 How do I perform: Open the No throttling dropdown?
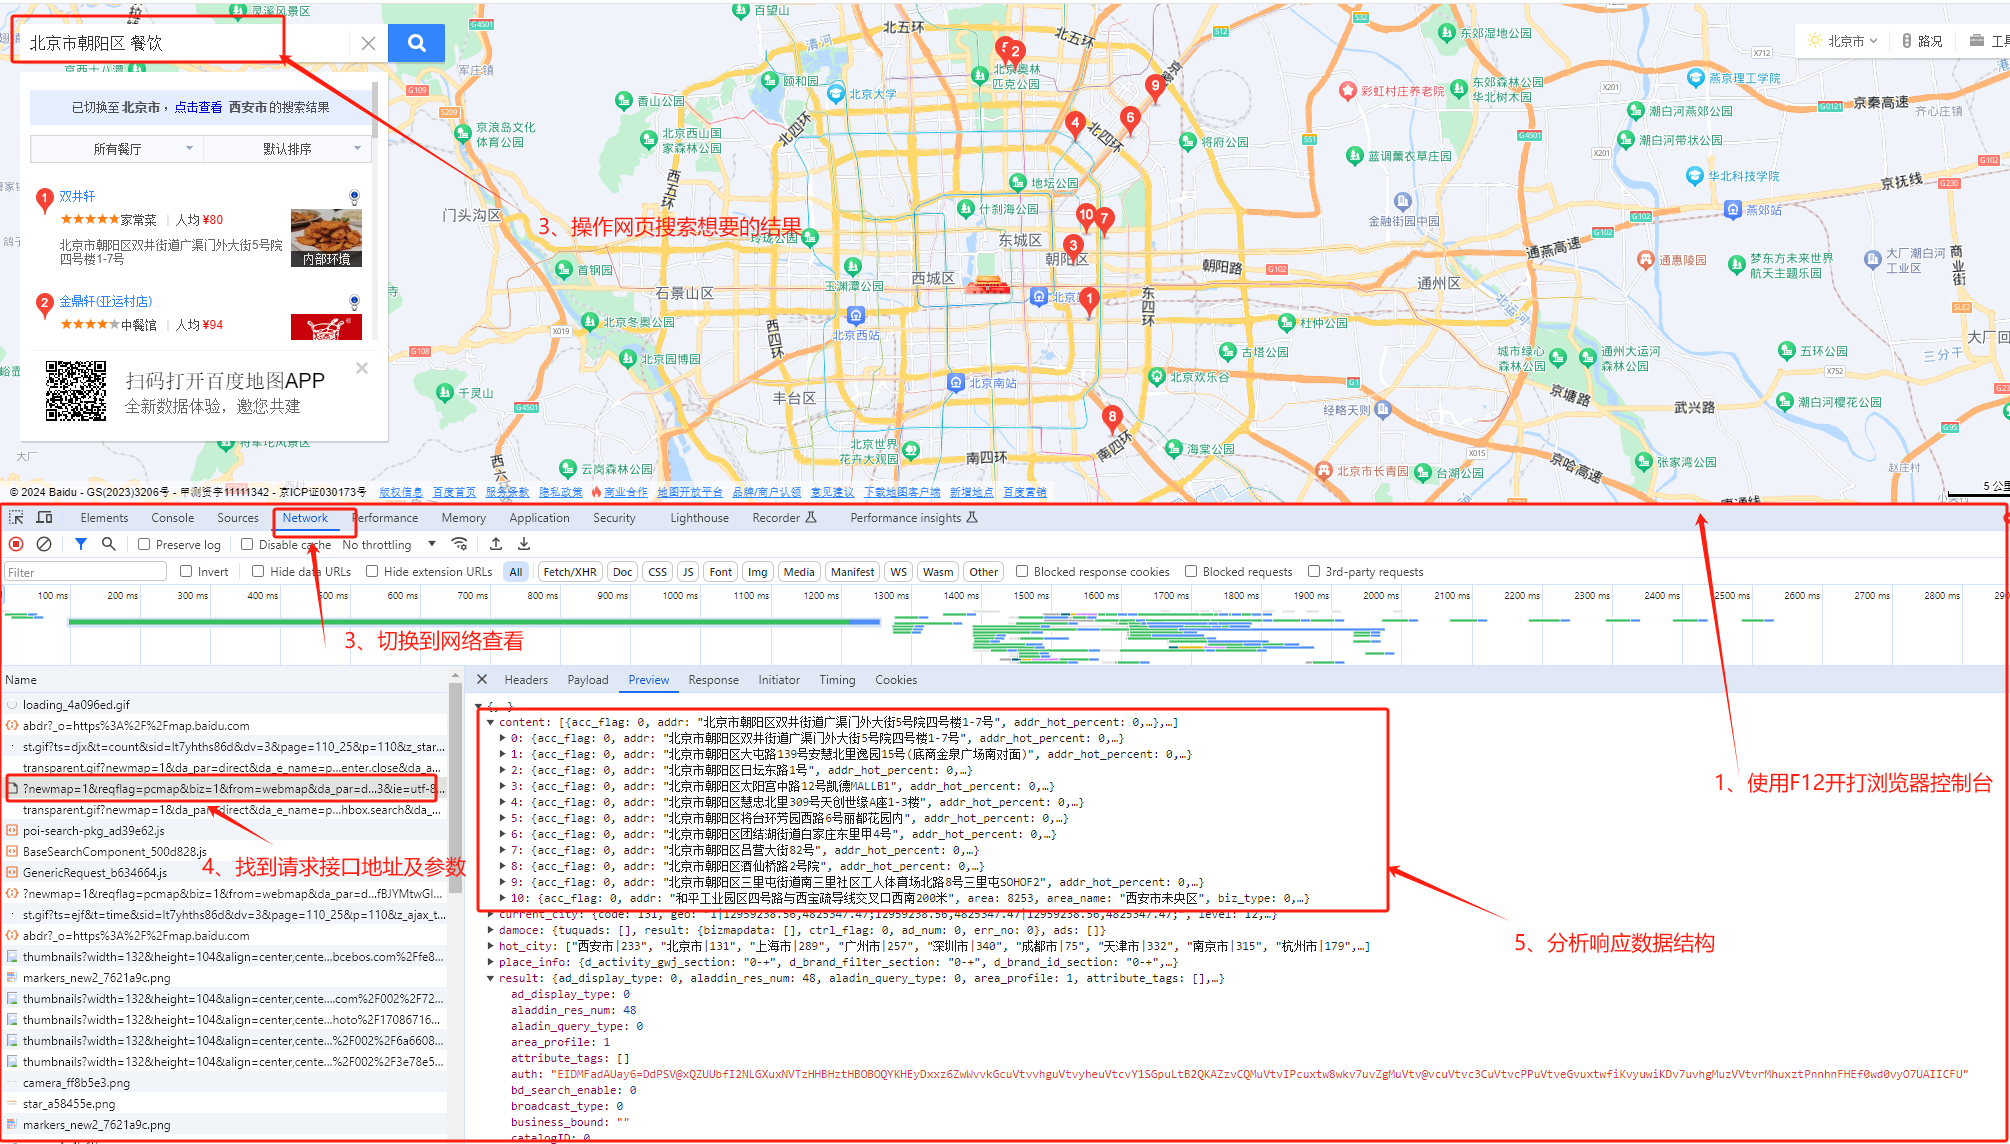[389, 545]
